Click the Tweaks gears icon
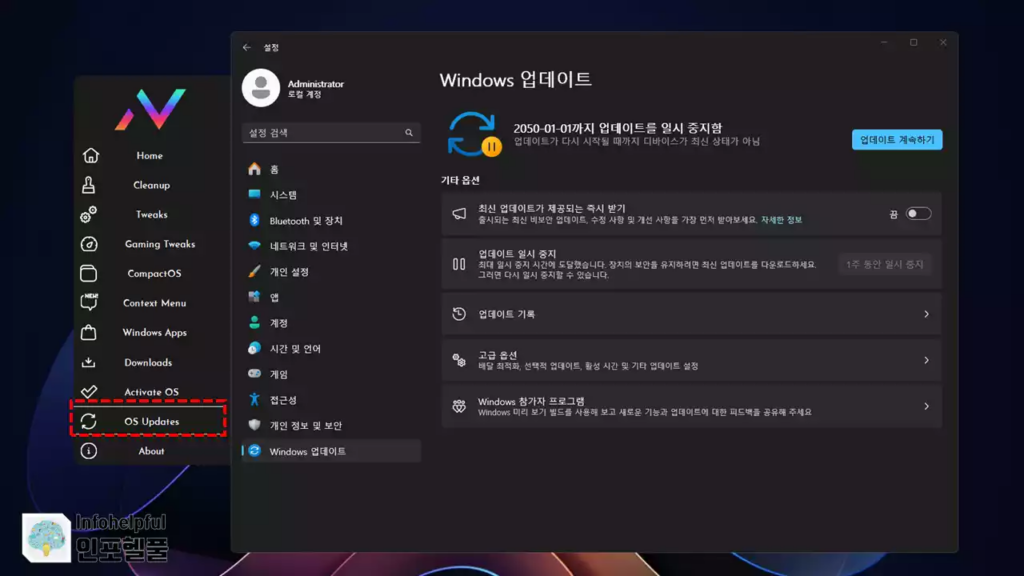This screenshot has height=576, width=1024. point(89,214)
